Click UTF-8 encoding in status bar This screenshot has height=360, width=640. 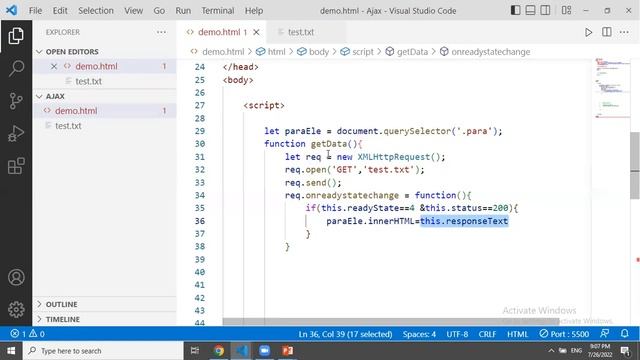457,334
